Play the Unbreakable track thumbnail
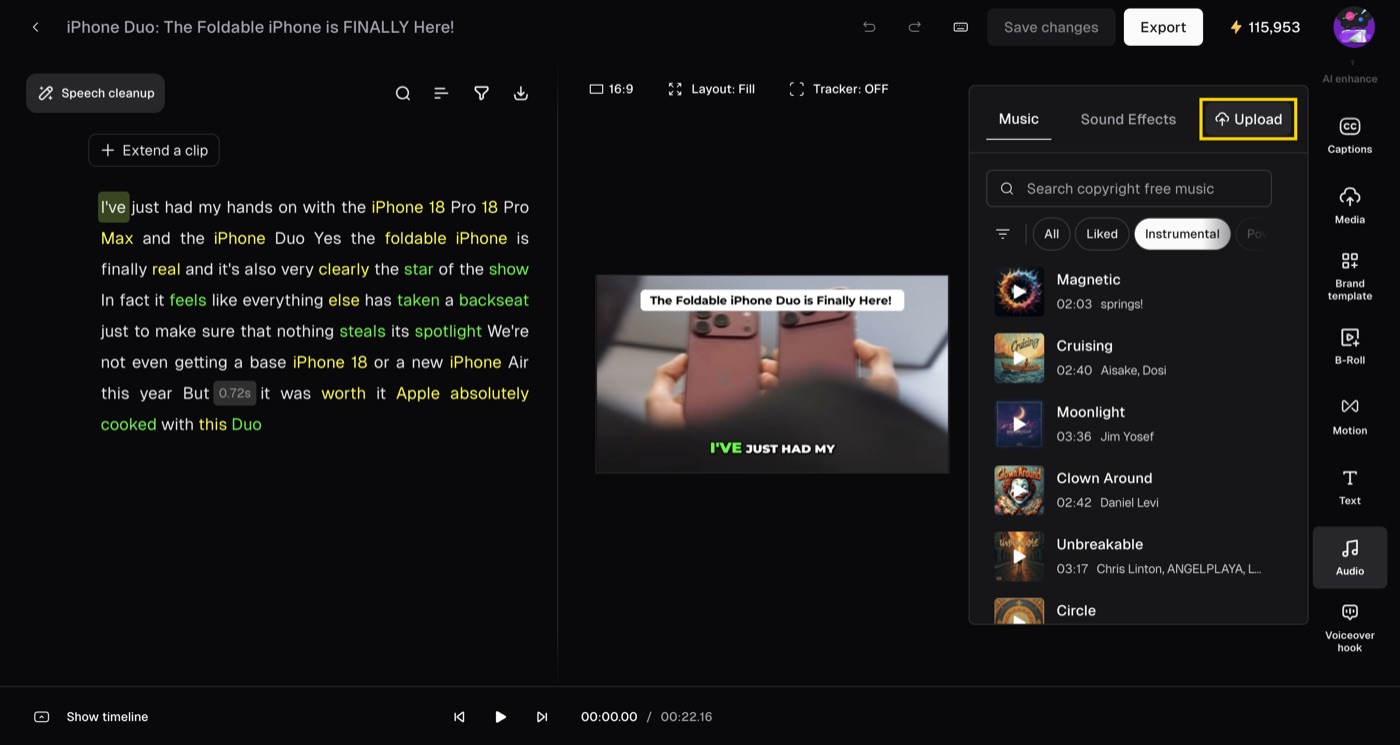The width and height of the screenshot is (1400, 745). (x=1019, y=556)
